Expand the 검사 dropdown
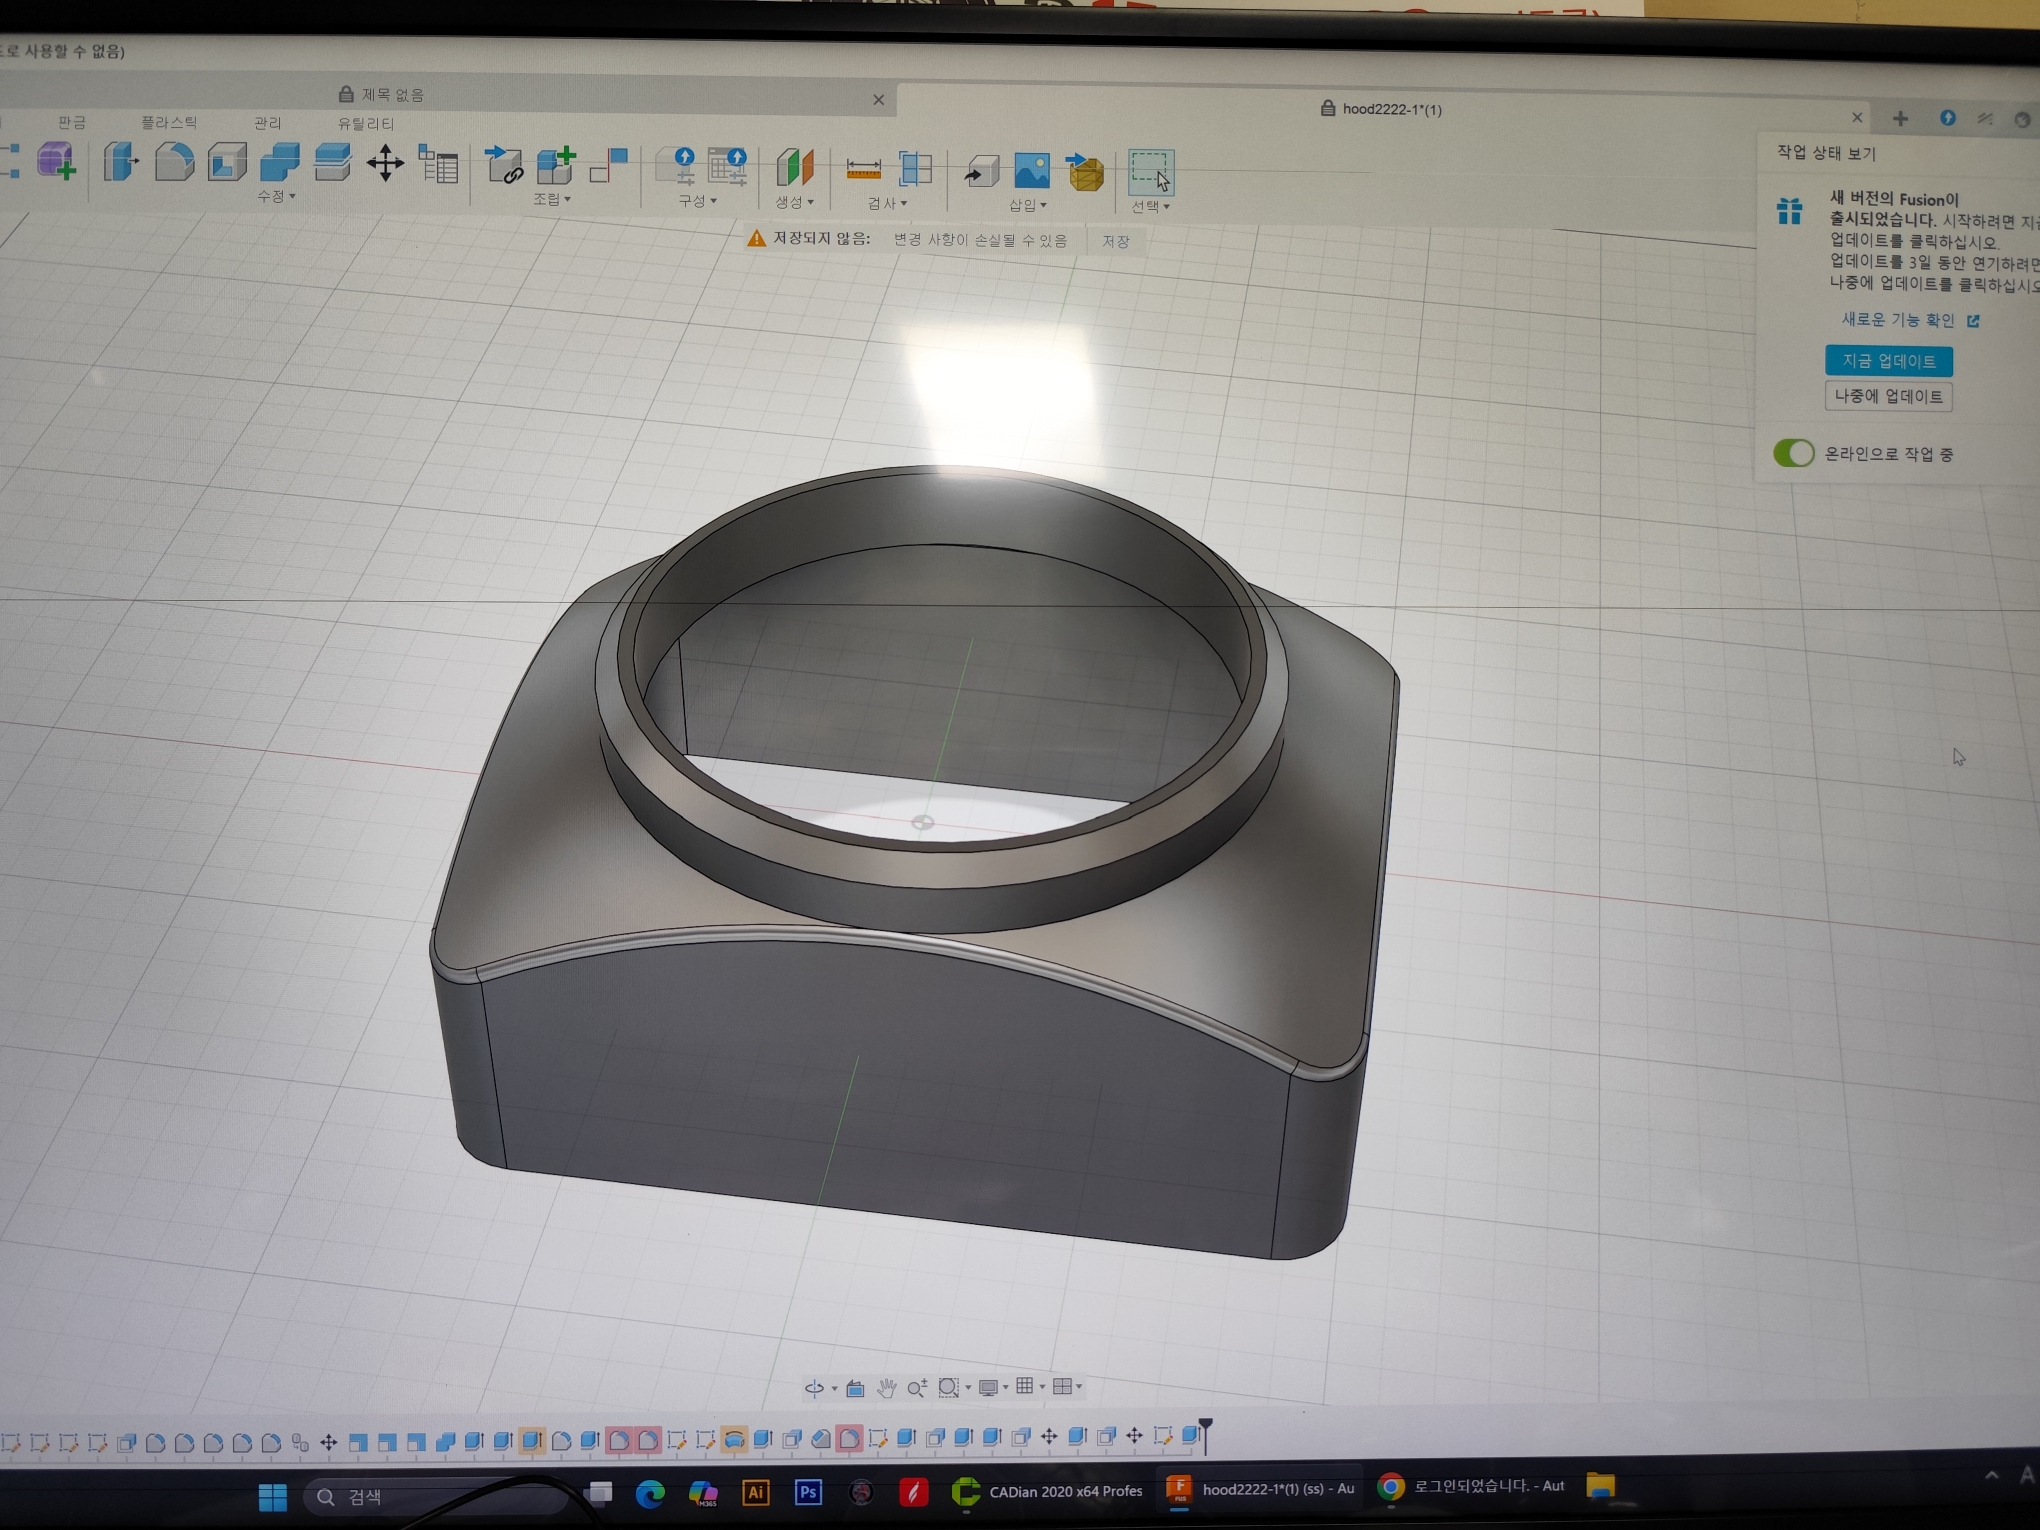The height and width of the screenshot is (1530, 2040). tap(888, 203)
